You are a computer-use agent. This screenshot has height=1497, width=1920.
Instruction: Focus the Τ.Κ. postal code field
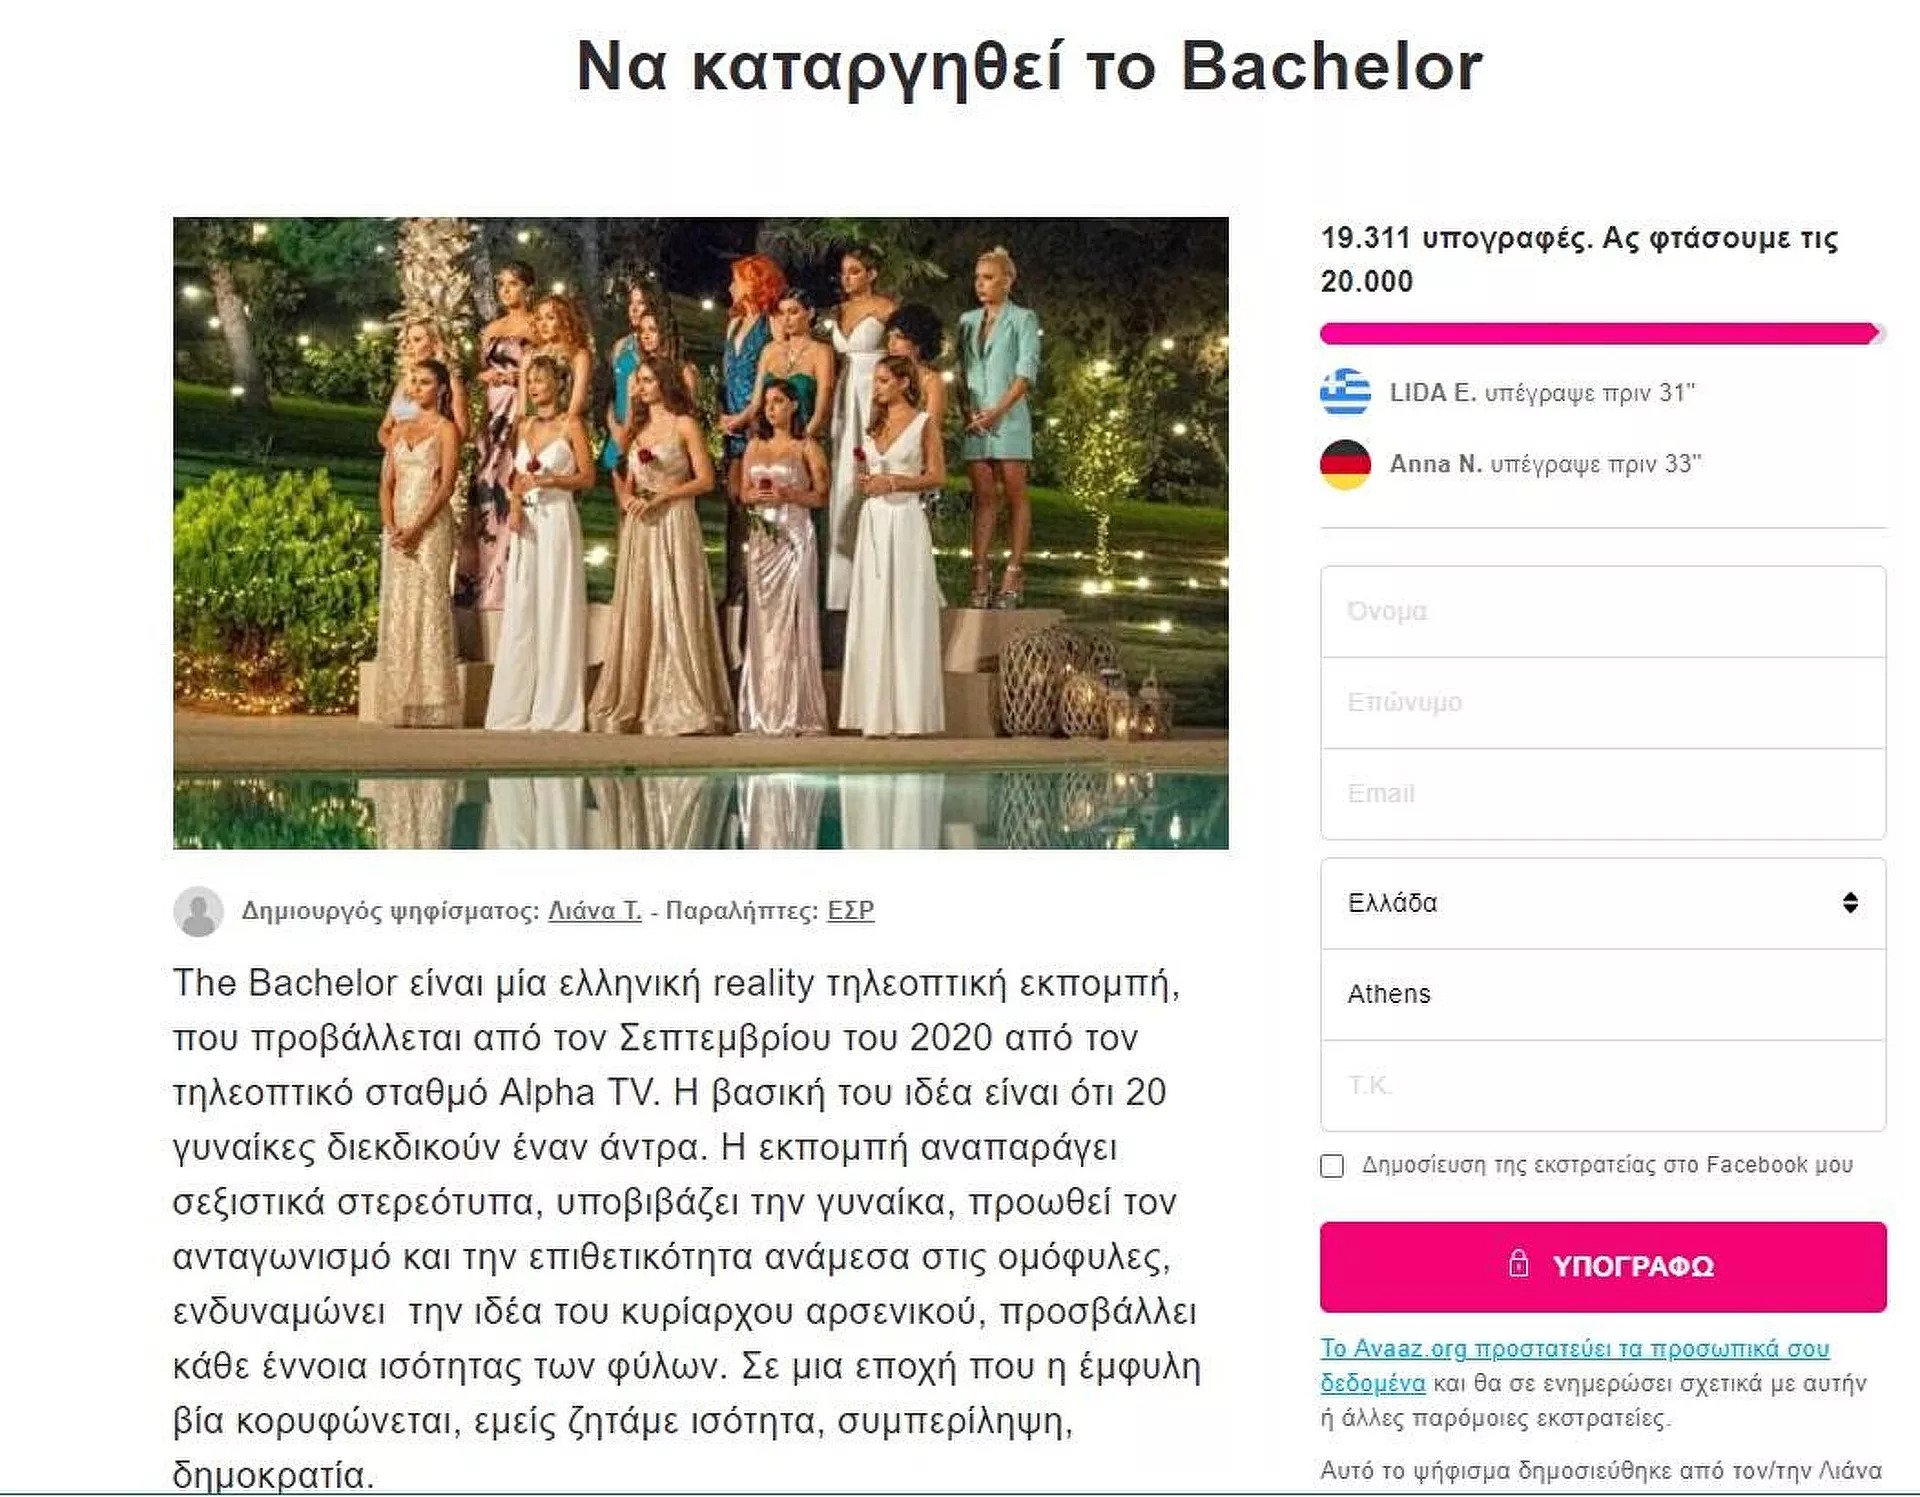pyautogui.click(x=1602, y=1085)
